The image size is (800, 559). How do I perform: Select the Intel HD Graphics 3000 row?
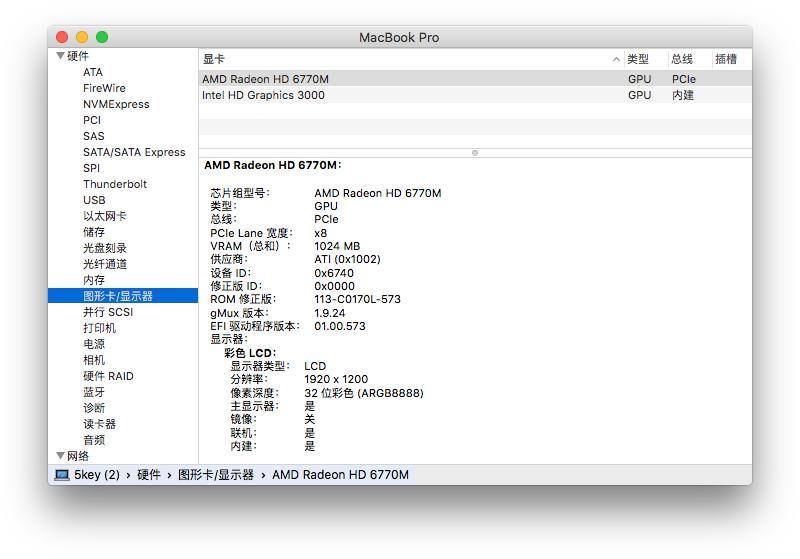coord(475,95)
